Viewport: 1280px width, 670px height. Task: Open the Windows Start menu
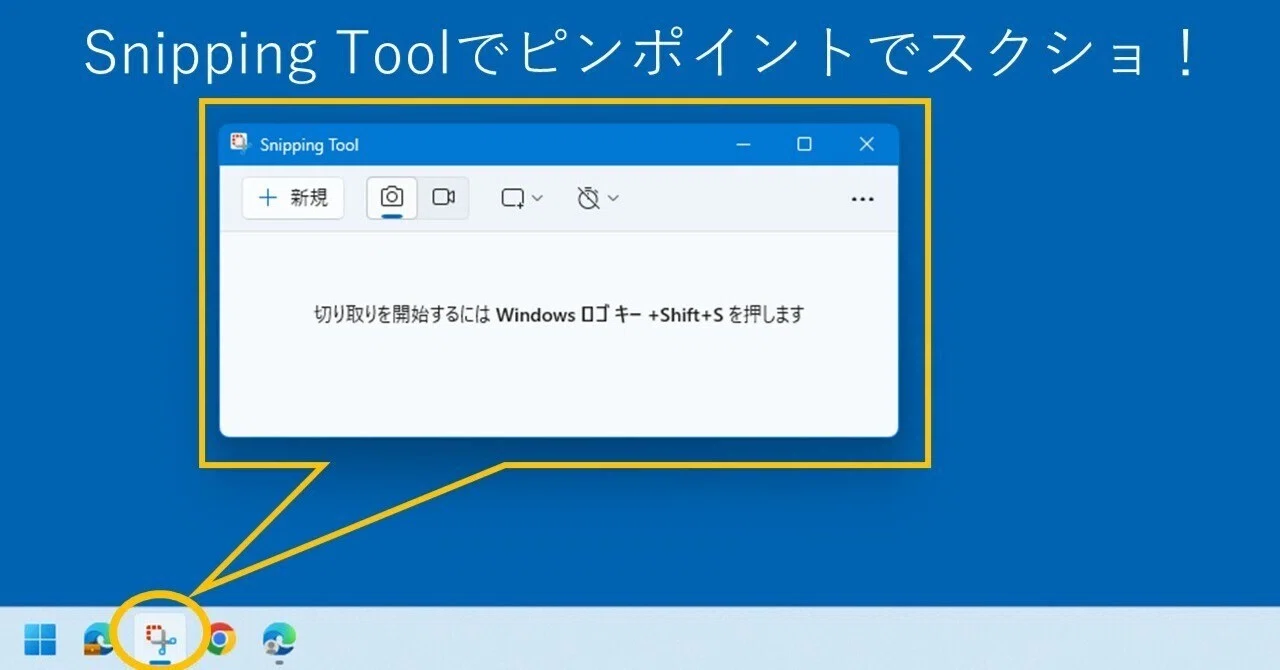point(40,638)
